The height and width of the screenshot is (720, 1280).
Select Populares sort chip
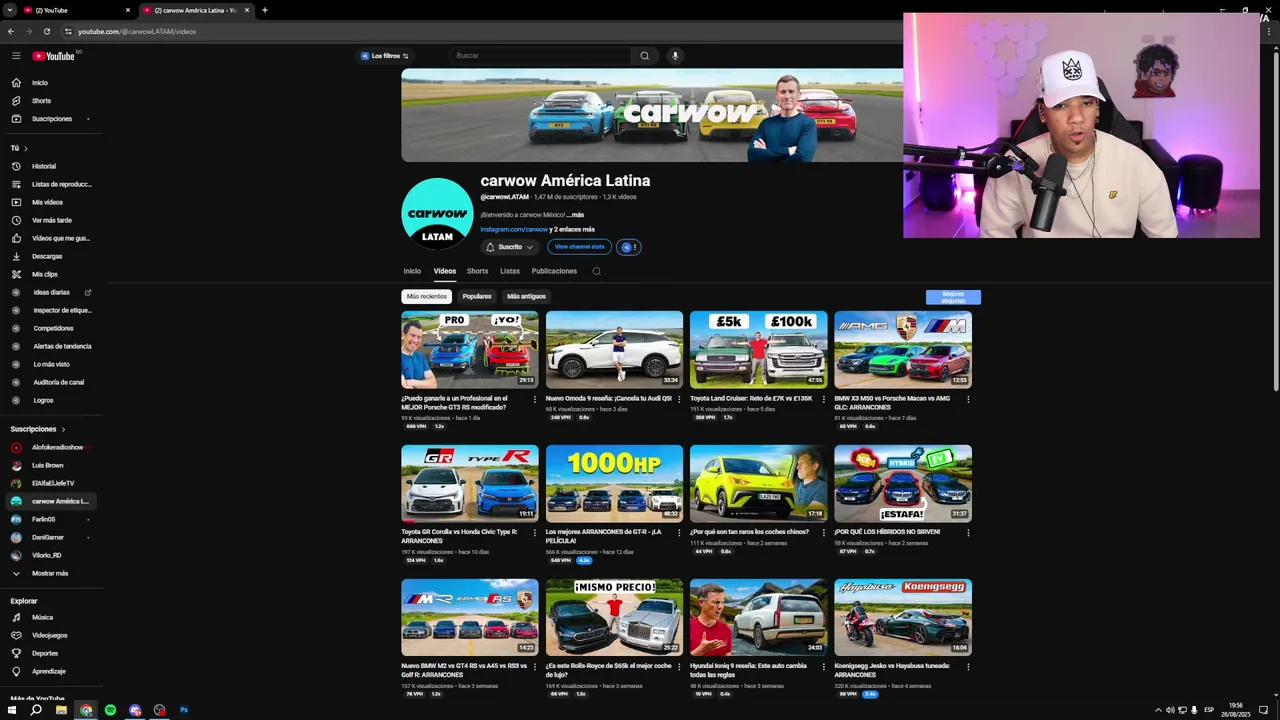[x=477, y=296]
